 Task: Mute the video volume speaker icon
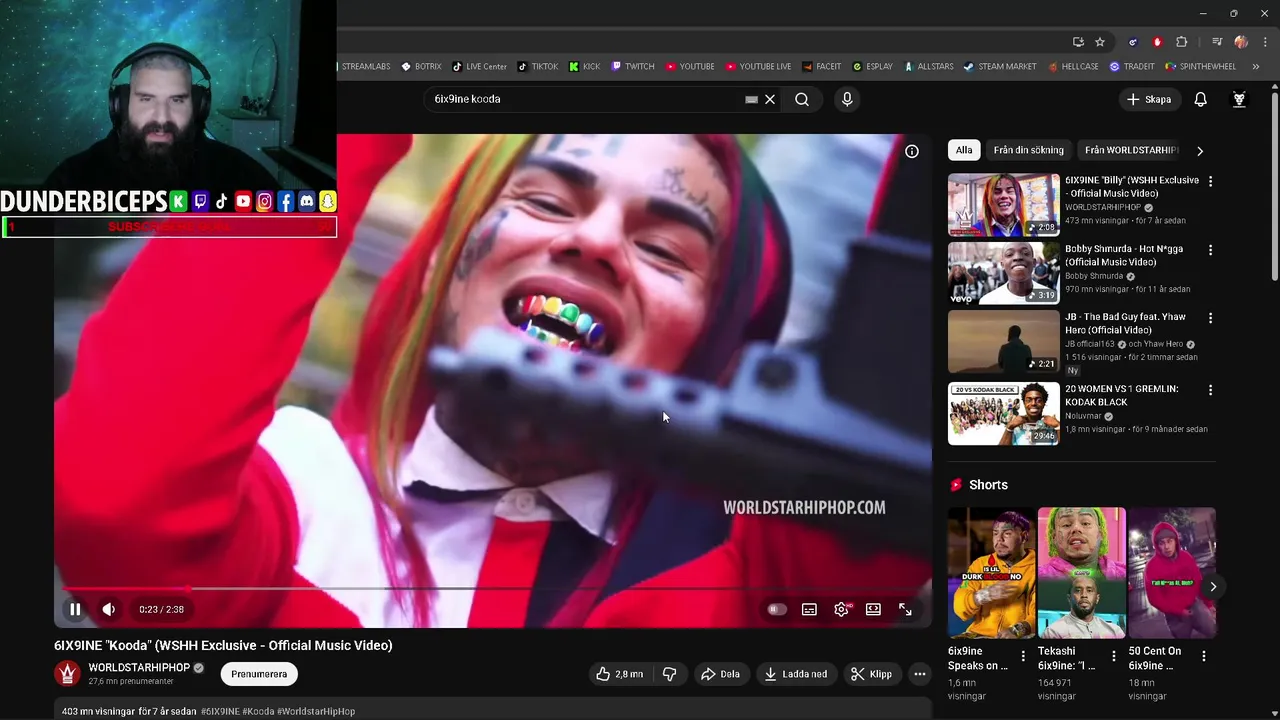click(x=109, y=609)
